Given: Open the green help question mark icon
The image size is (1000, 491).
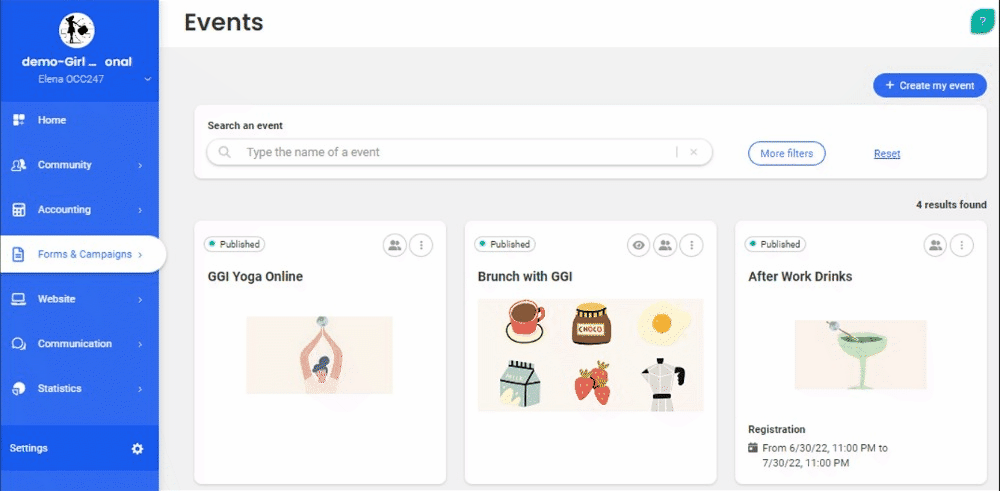Looking at the screenshot, I should point(981,22).
